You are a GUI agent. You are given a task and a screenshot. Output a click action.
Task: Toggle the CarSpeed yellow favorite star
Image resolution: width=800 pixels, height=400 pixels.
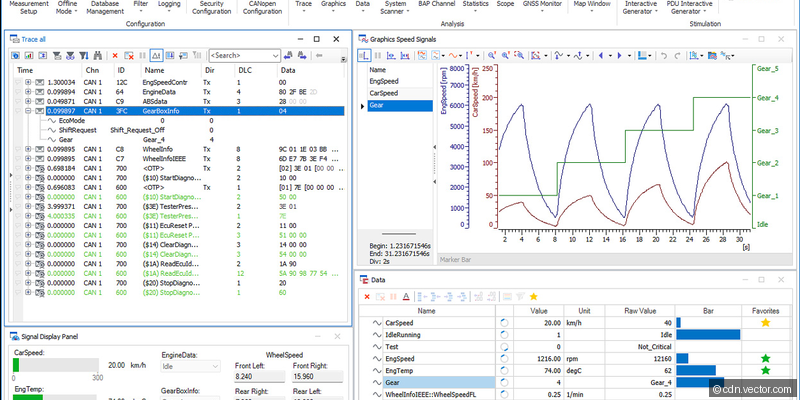click(x=765, y=323)
